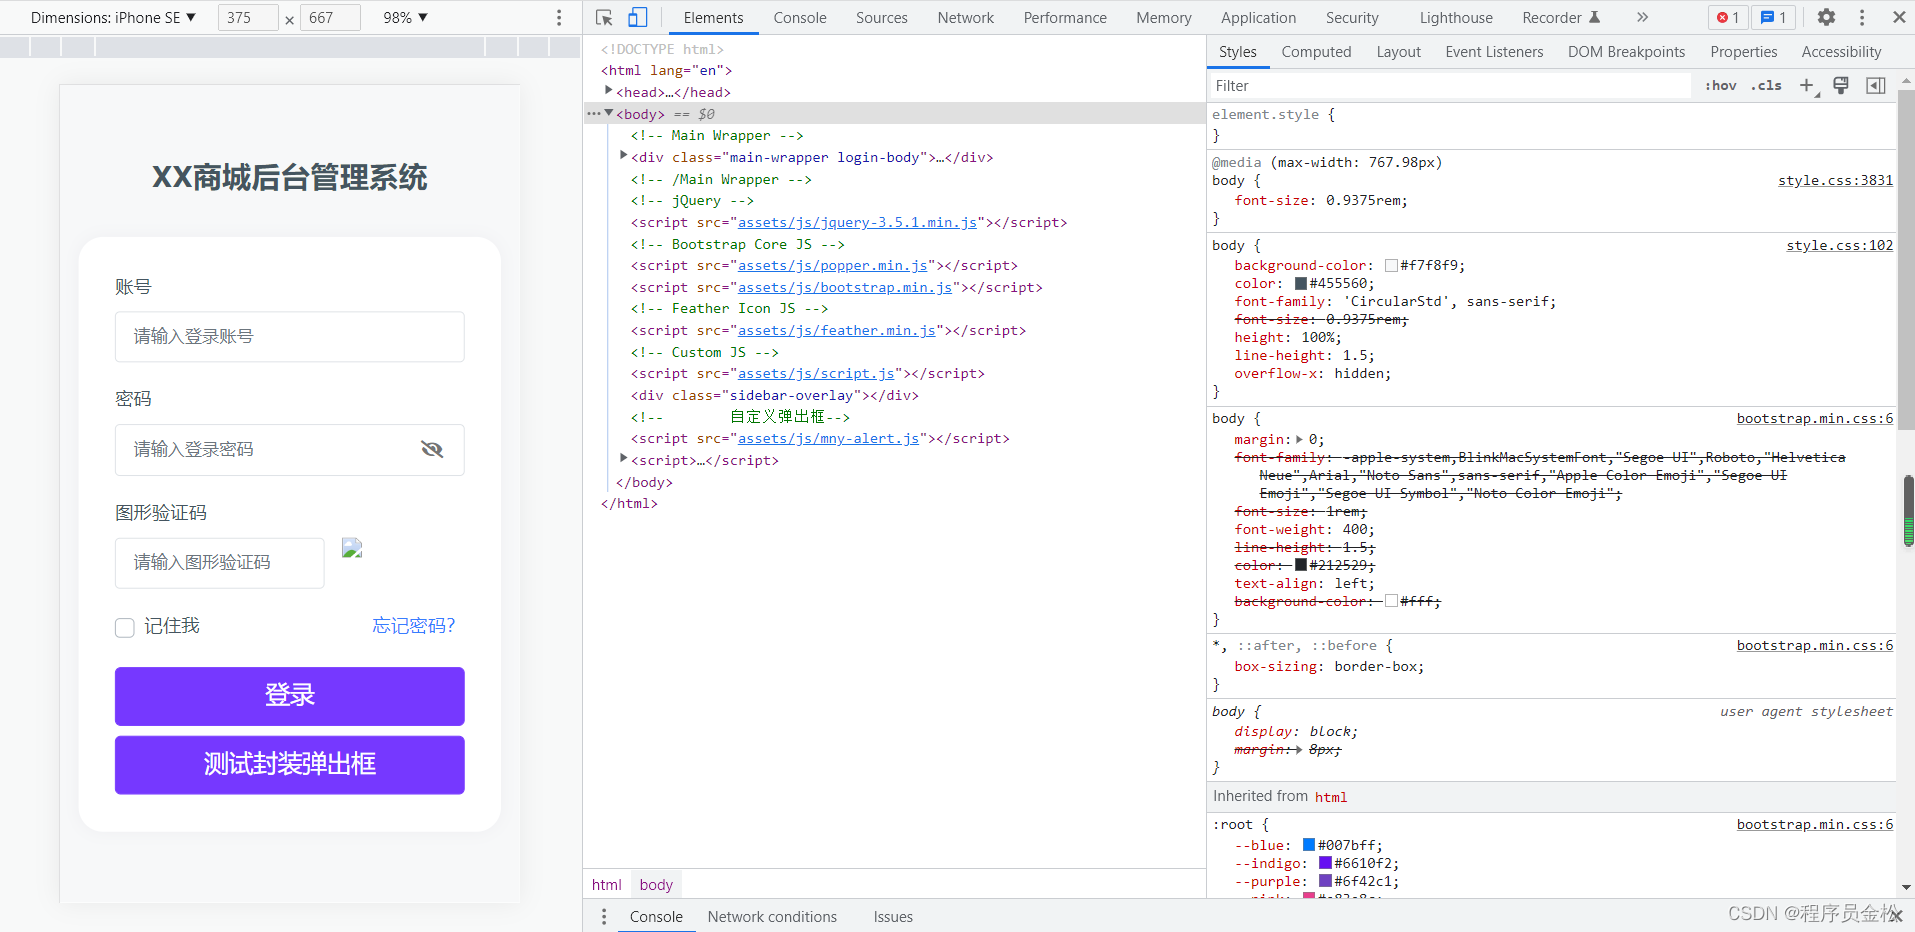Viewport: 1915px width, 932px height.
Task: Click the 登录 login button
Action: (290, 696)
